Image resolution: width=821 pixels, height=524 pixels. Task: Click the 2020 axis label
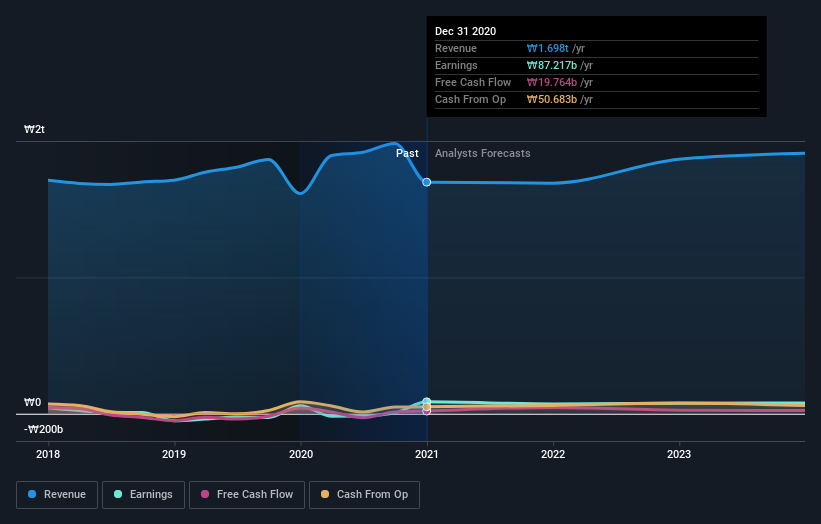click(301, 454)
